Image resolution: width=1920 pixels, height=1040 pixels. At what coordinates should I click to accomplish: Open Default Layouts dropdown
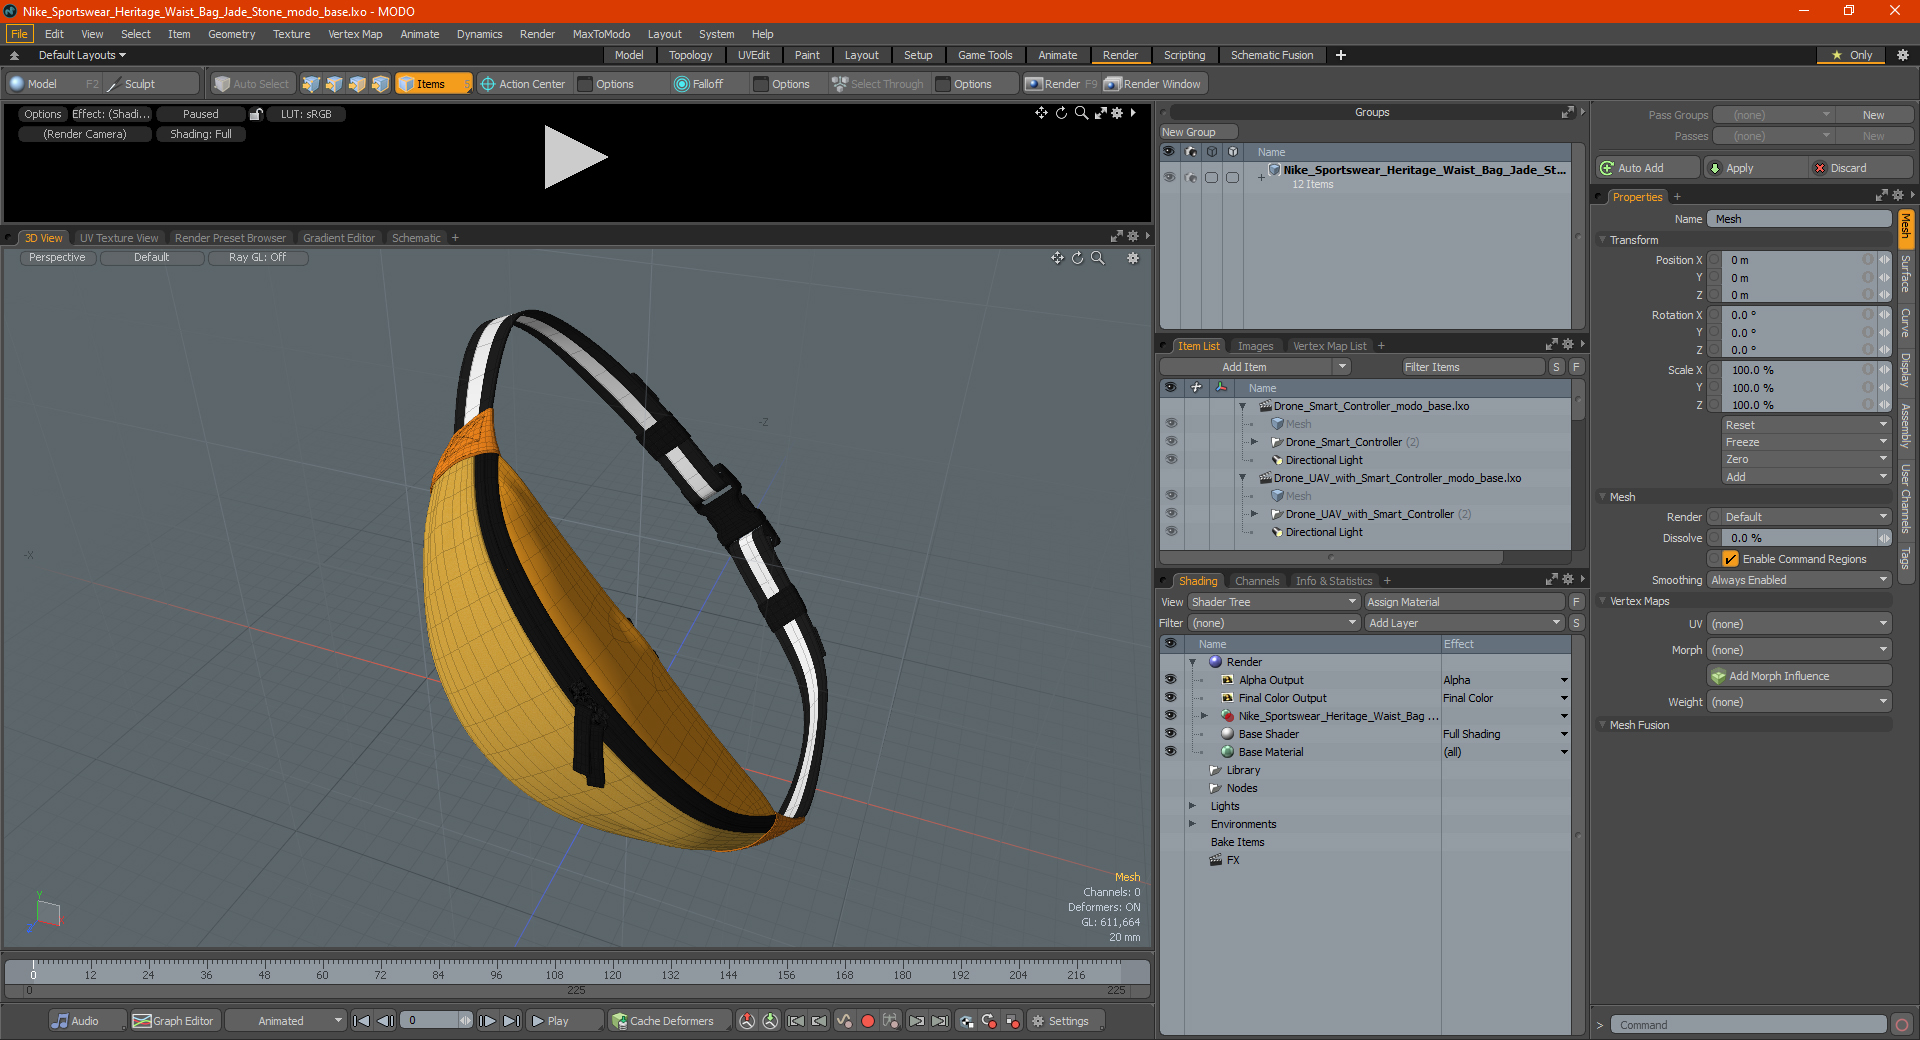82,55
